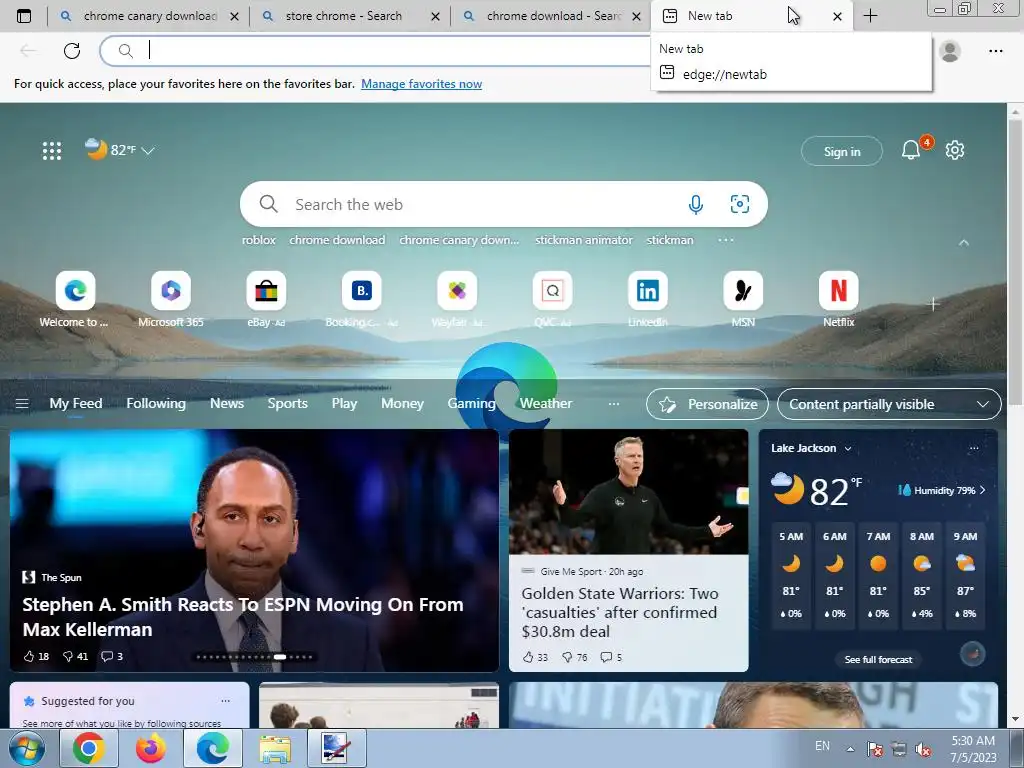The width and height of the screenshot is (1024, 768).
Task: Open eBay quick link tile
Action: point(266,300)
